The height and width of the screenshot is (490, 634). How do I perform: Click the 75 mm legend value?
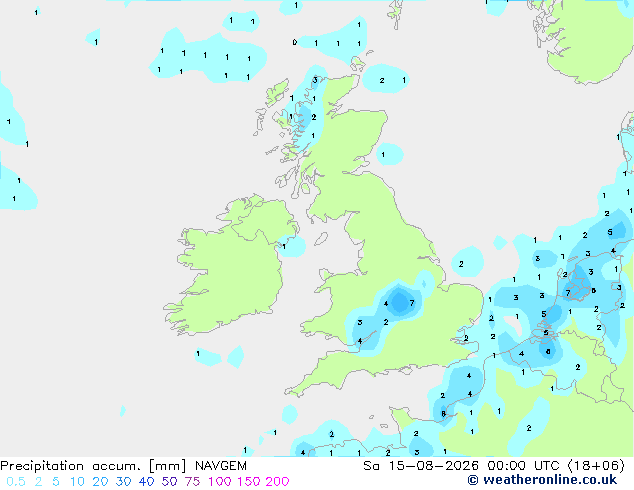pyautogui.click(x=192, y=482)
